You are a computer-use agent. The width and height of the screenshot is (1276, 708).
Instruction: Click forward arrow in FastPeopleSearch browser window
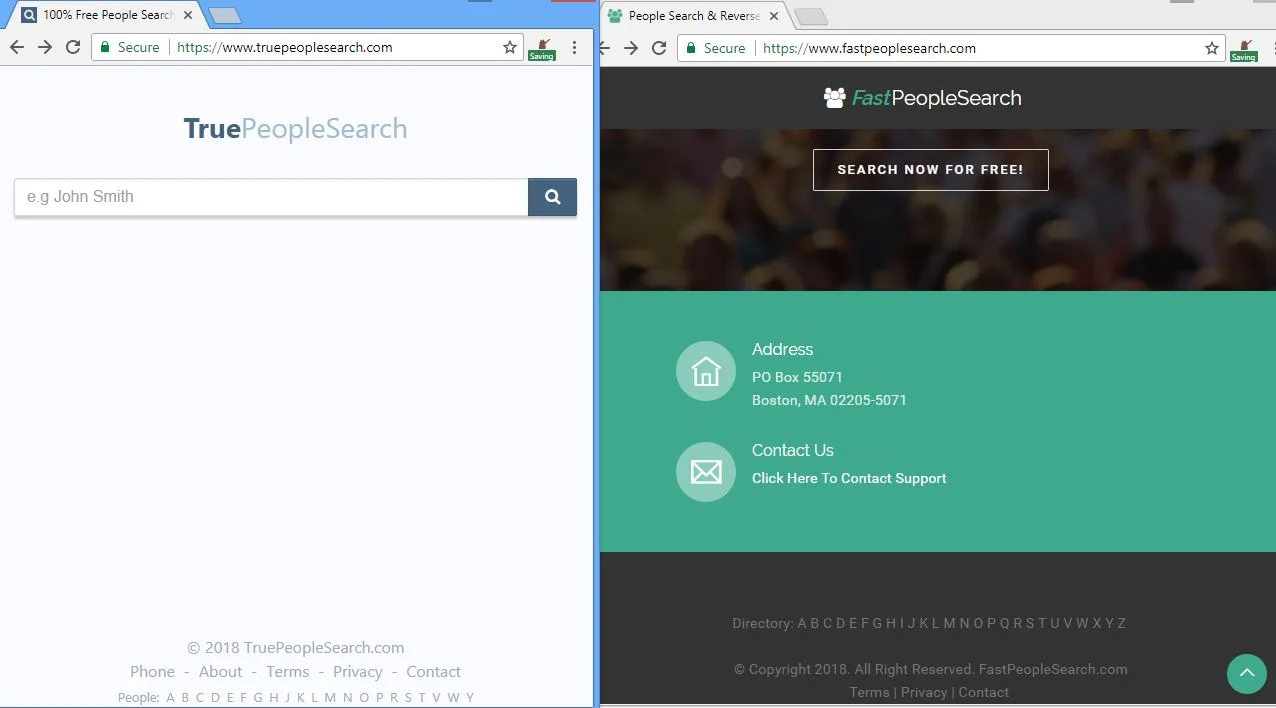pyautogui.click(x=631, y=48)
